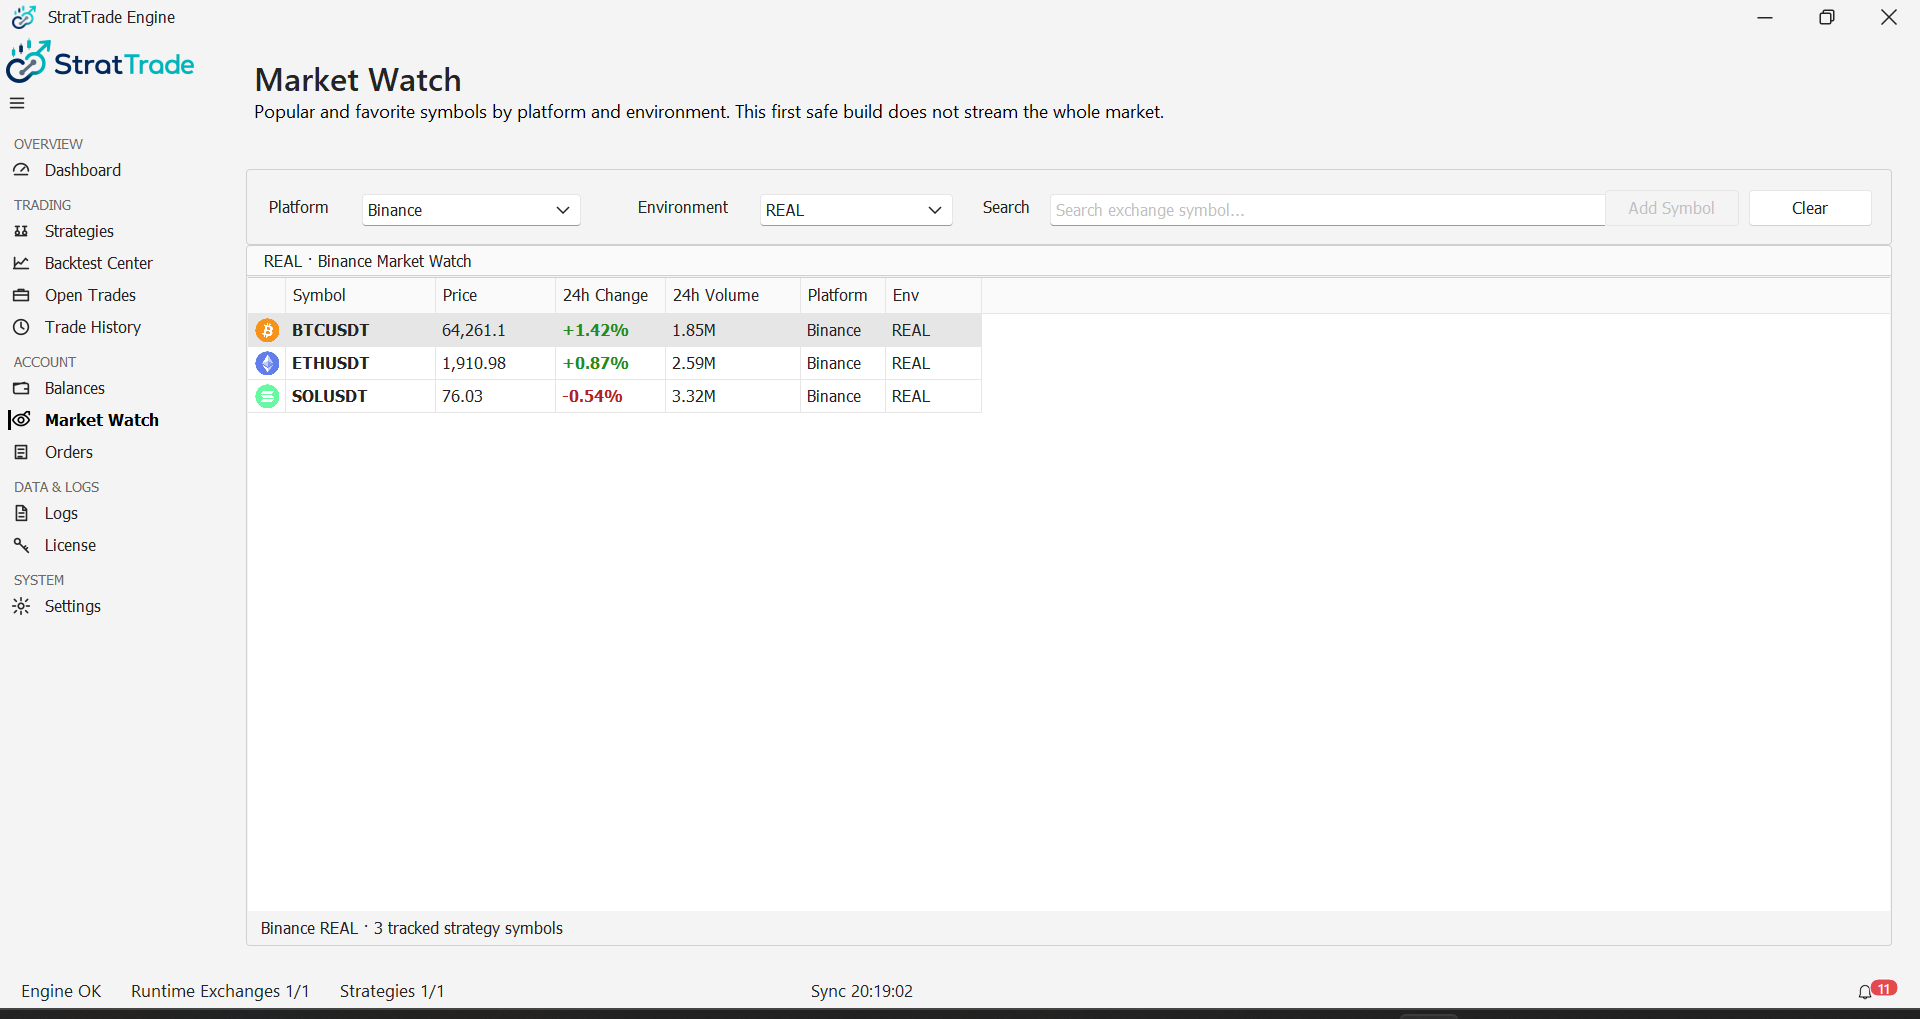
Task: Click the Backtest Center chart icon
Action: point(21,263)
